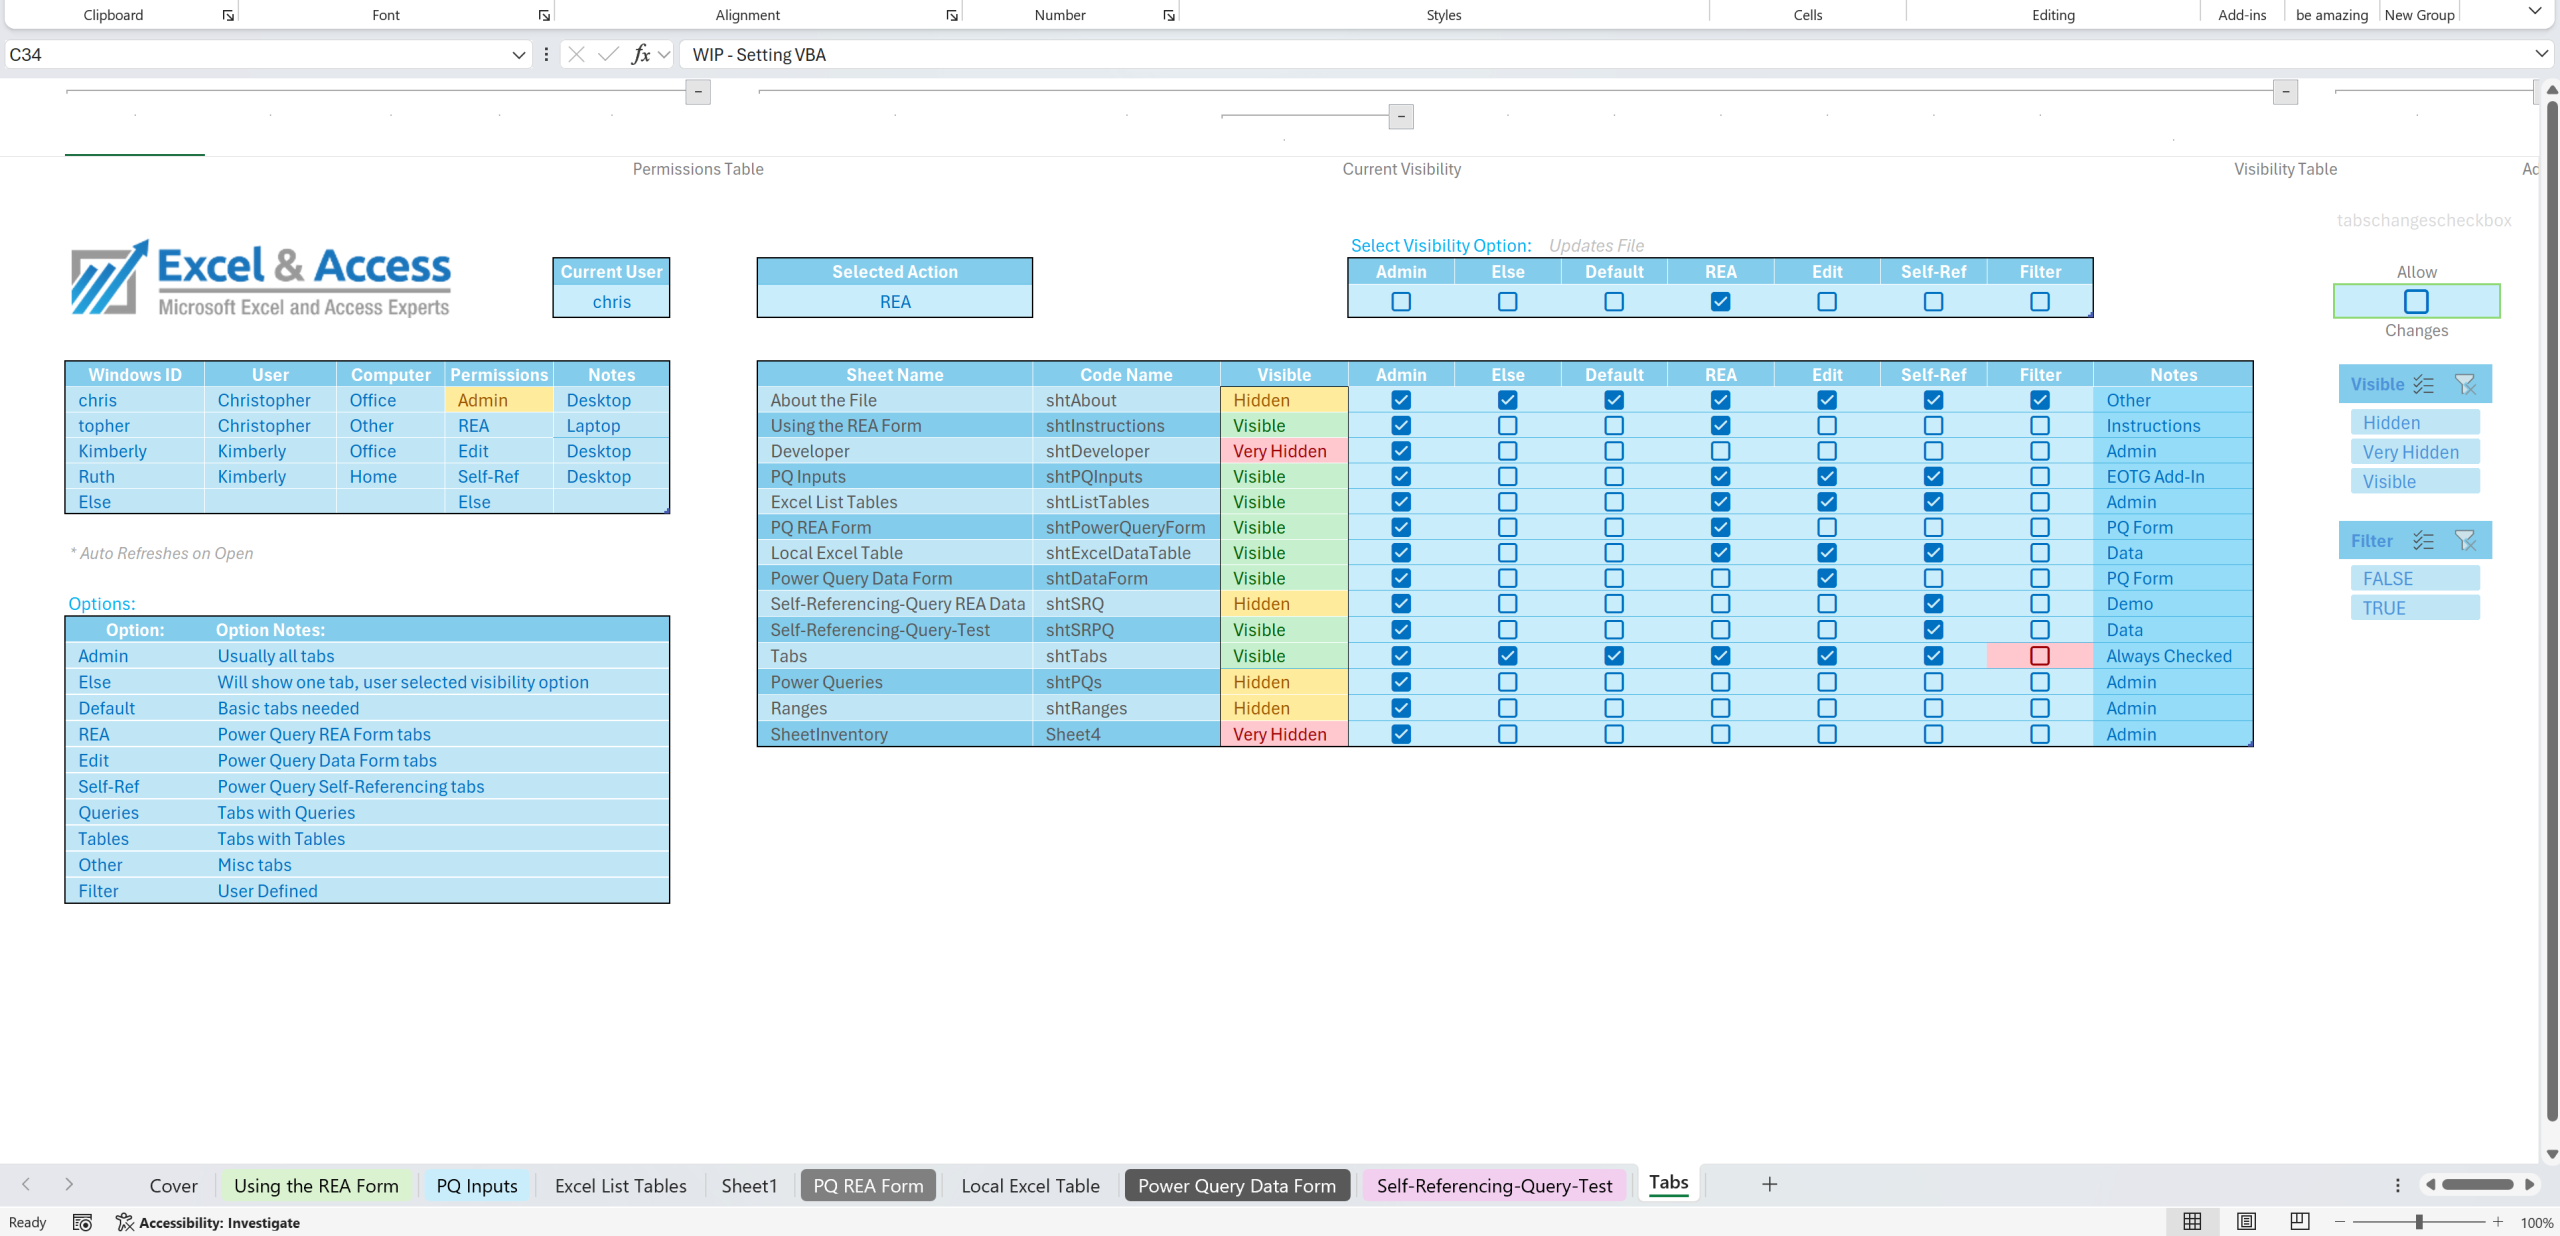The height and width of the screenshot is (1236, 2560).
Task: Click the Cancel entry X in formula bar
Action: 576,54
